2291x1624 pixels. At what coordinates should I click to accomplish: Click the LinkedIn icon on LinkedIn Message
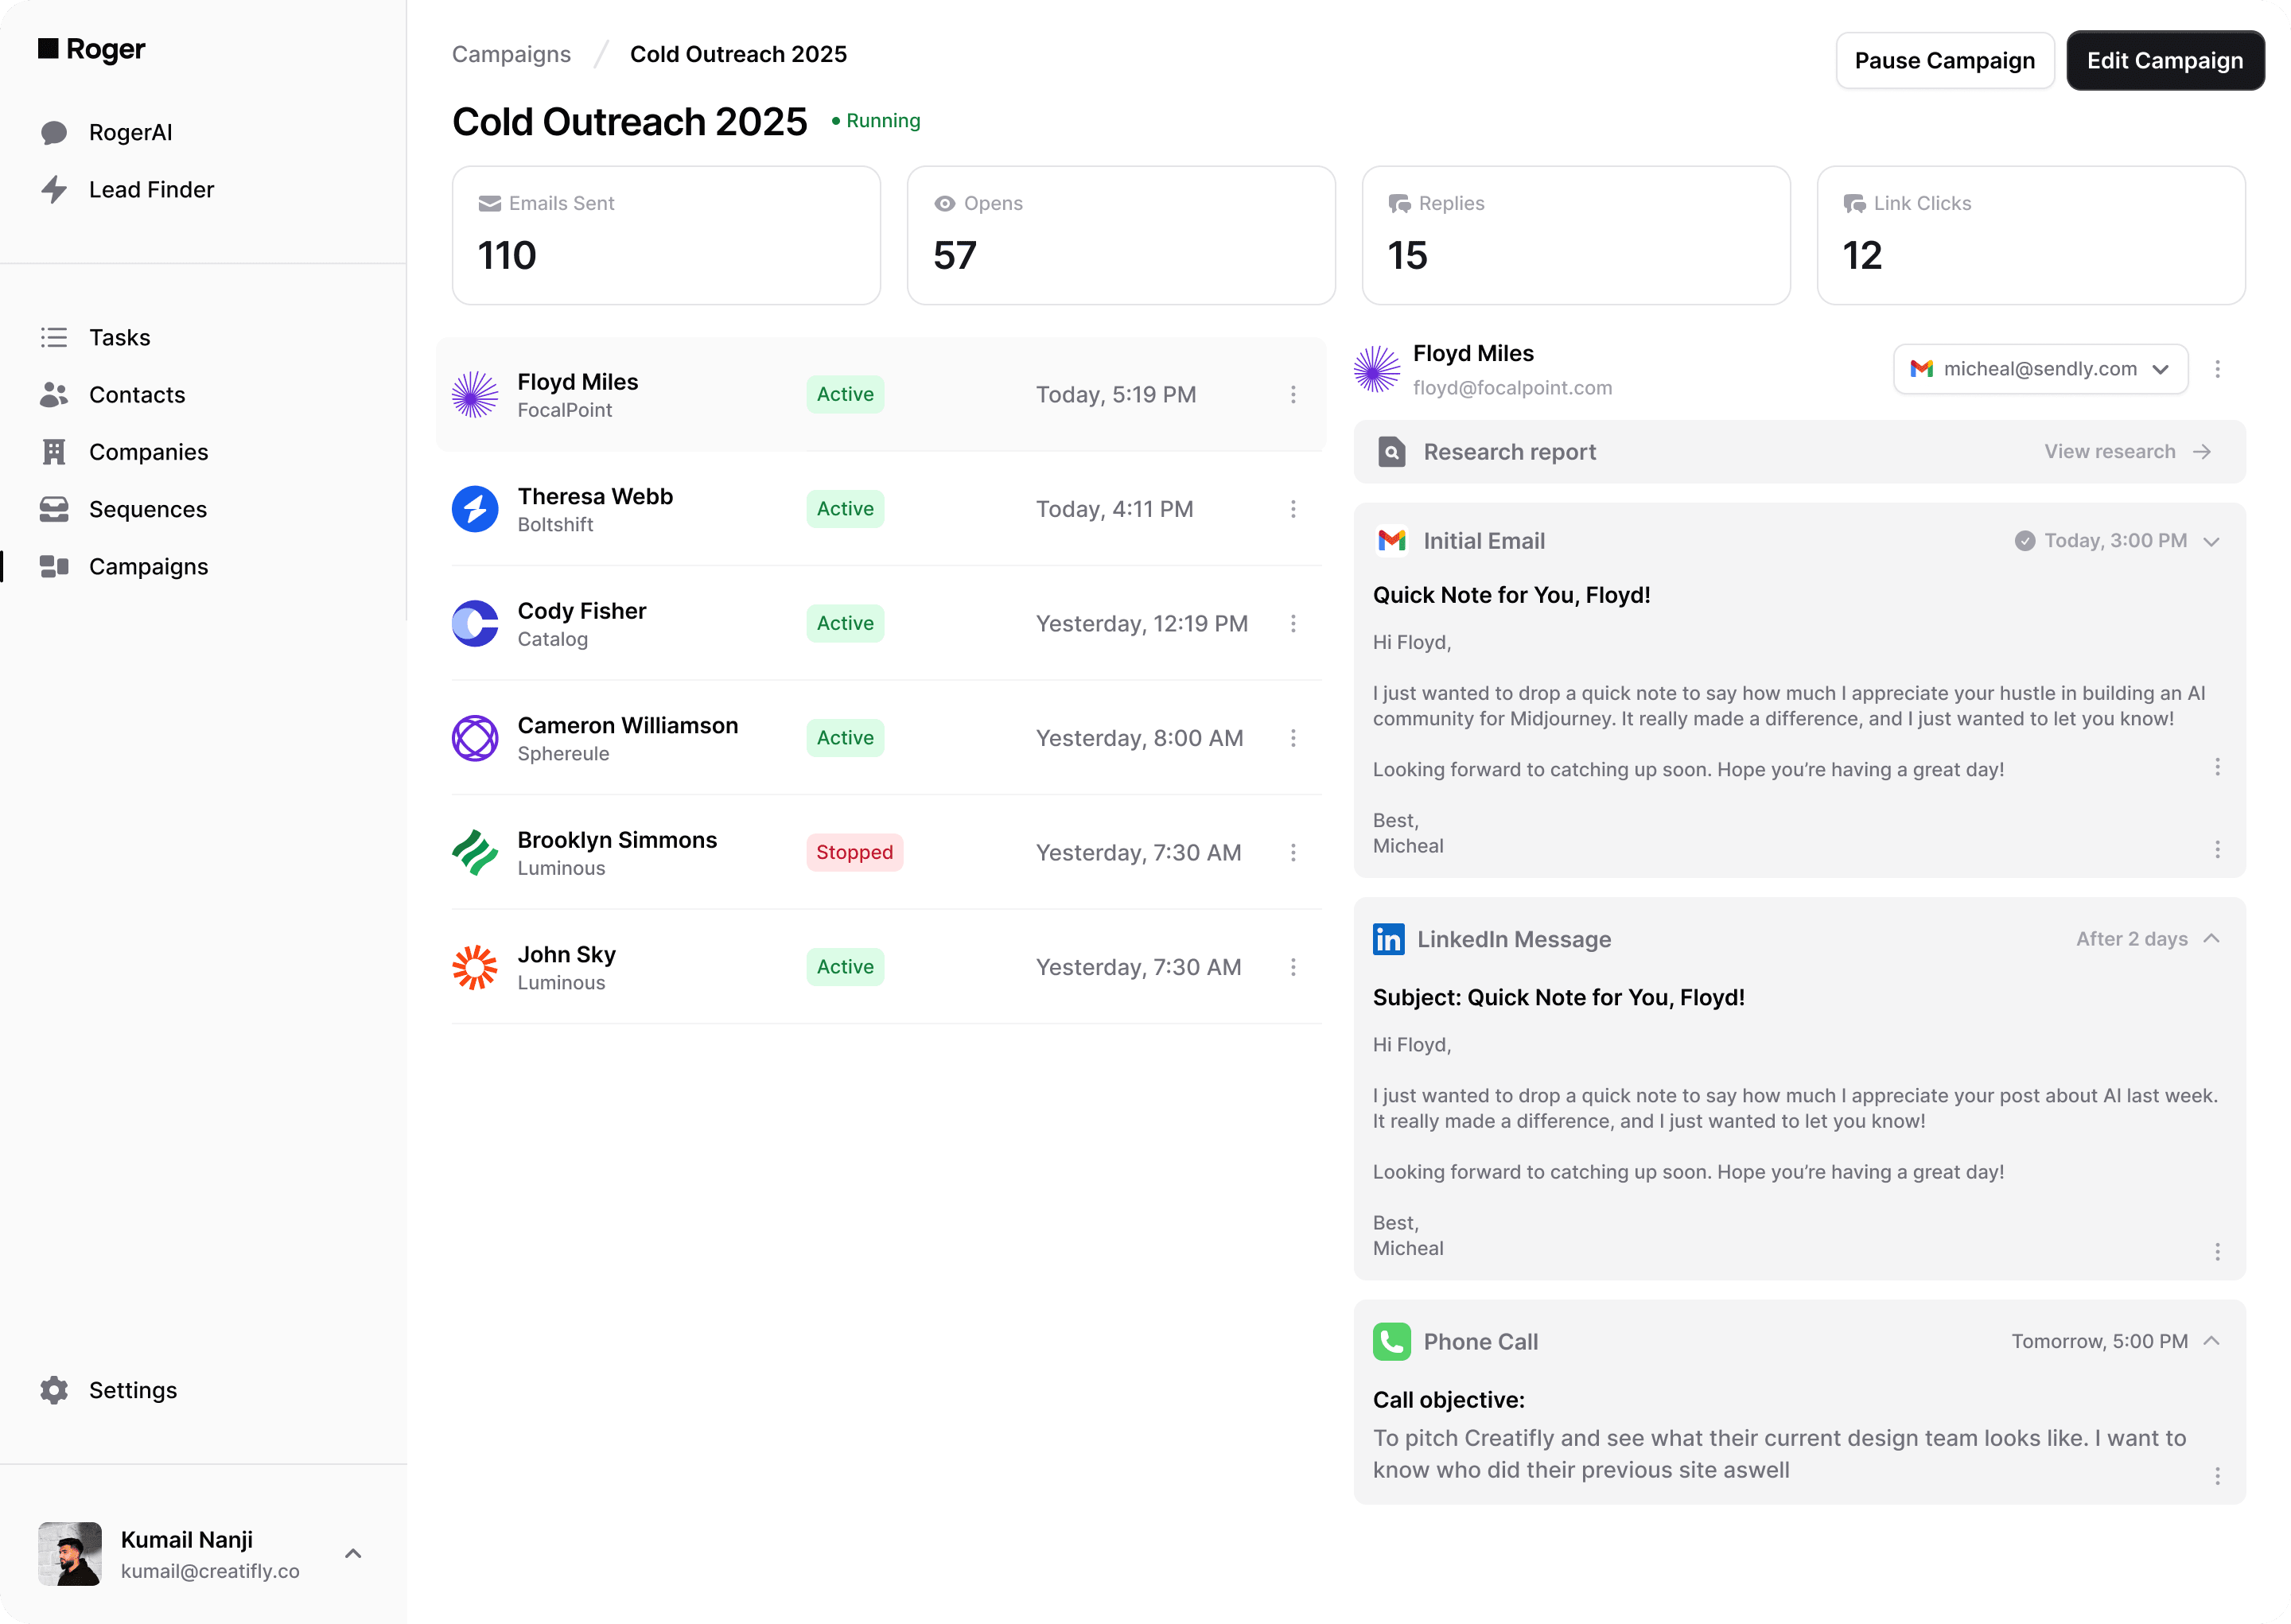(x=1389, y=939)
